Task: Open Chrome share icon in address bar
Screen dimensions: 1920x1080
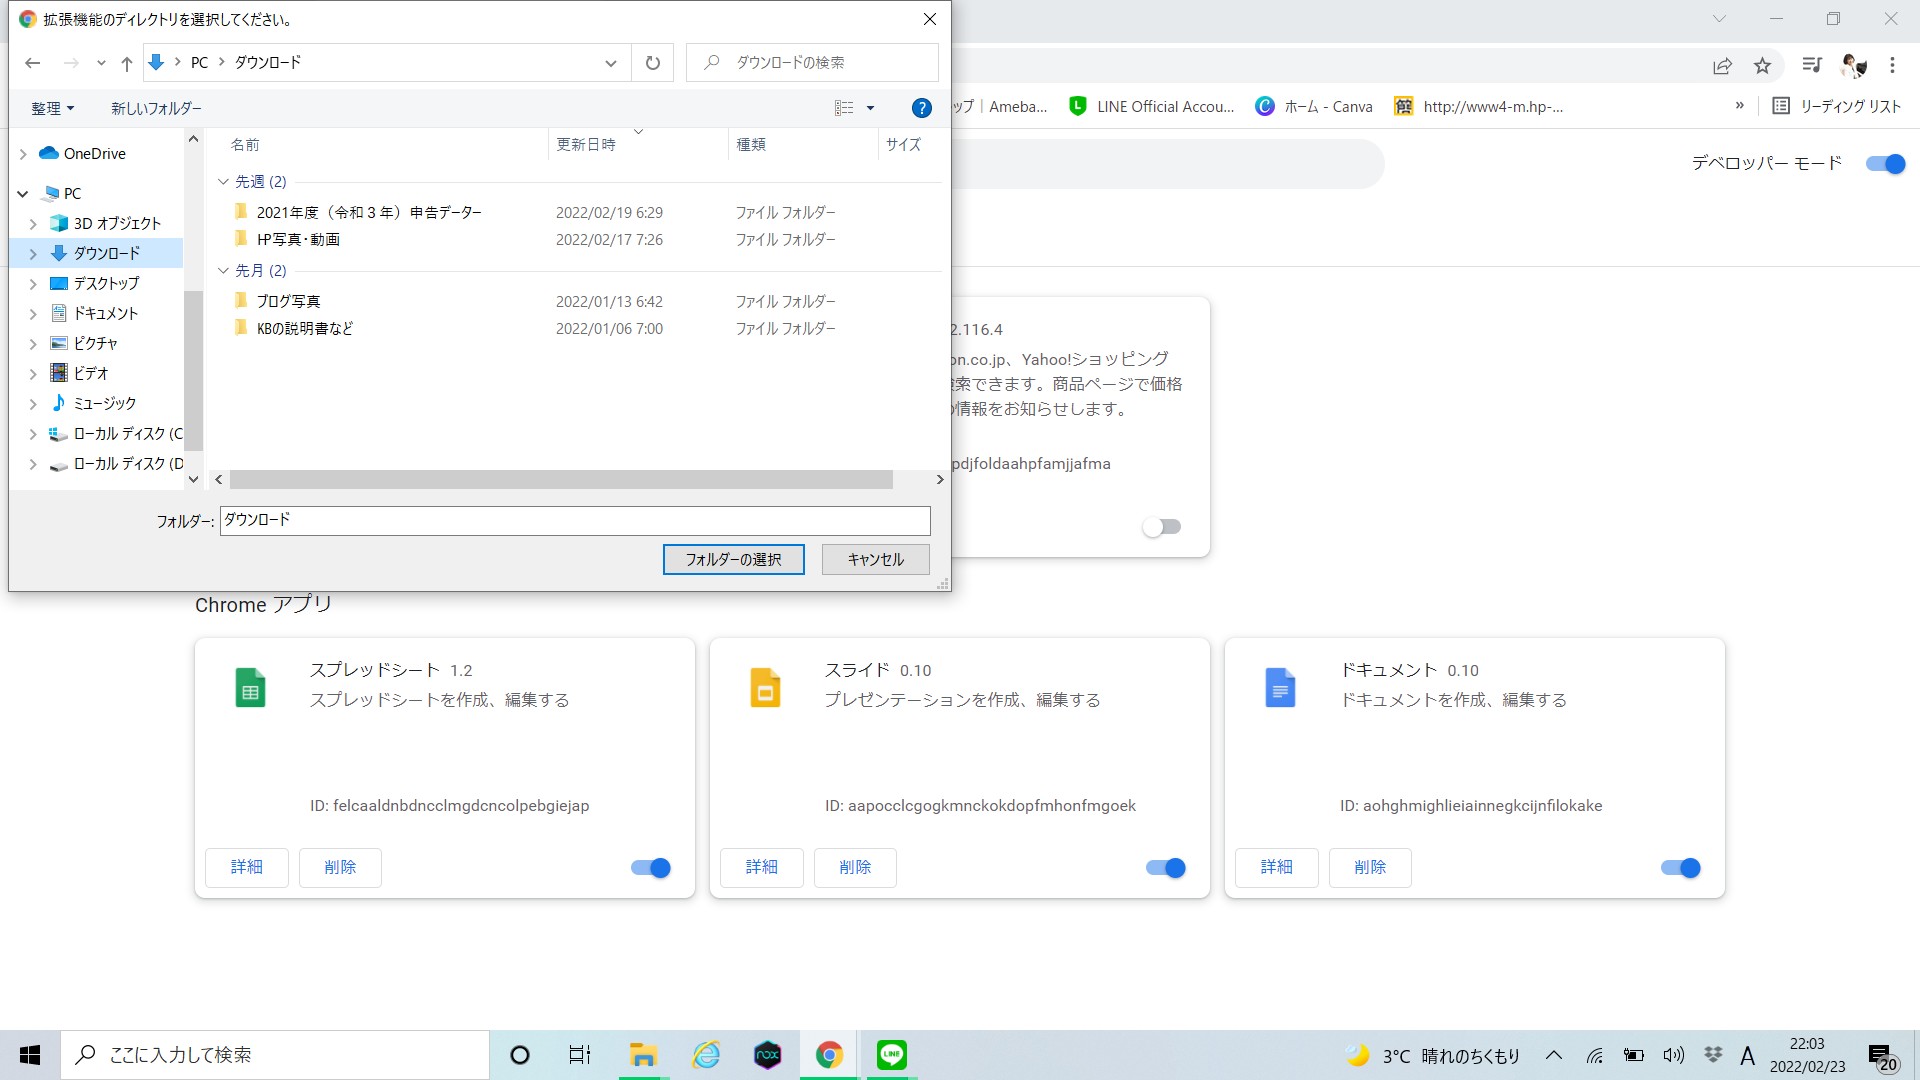Action: (1722, 66)
